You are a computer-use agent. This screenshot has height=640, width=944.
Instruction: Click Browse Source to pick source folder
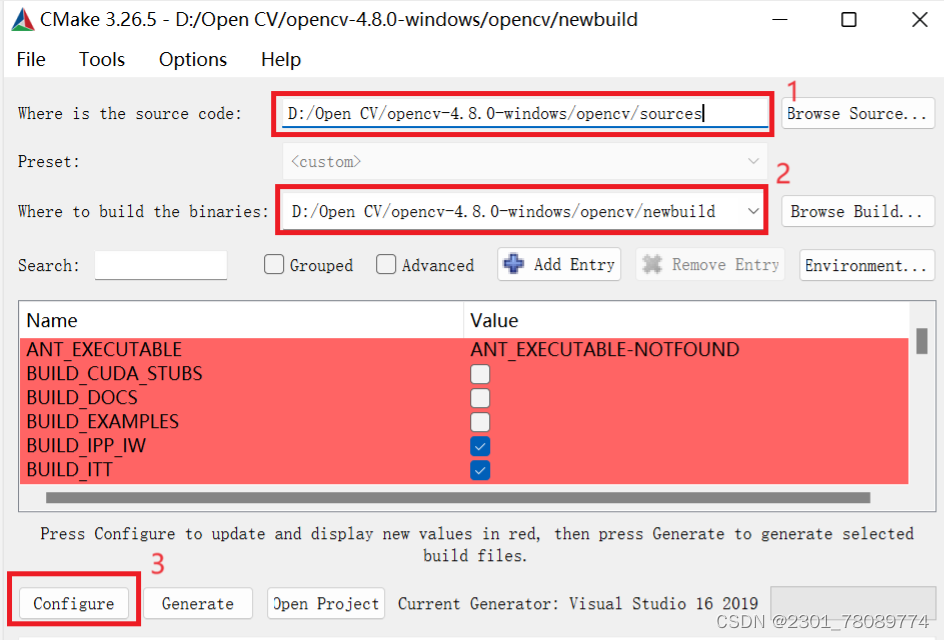pos(857,113)
